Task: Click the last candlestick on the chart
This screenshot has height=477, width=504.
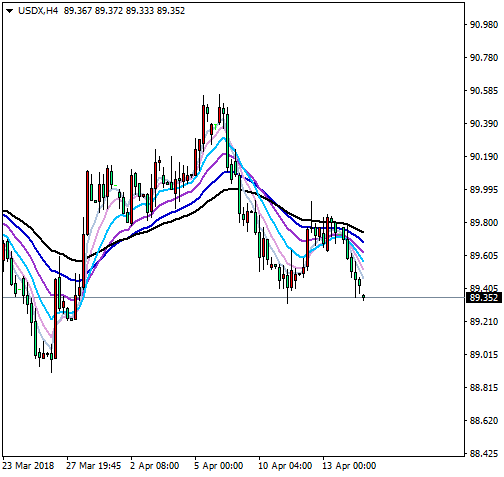Action: coord(363,297)
